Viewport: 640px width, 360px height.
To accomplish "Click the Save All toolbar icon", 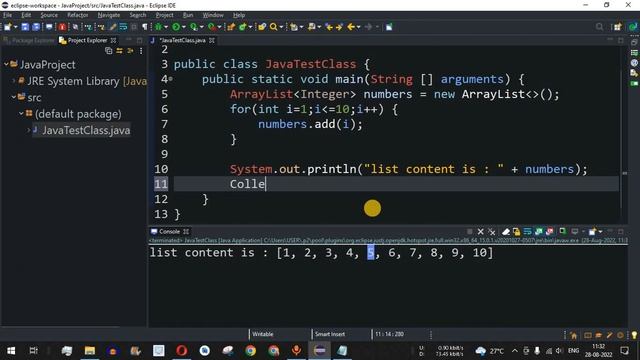I will 36,27.
